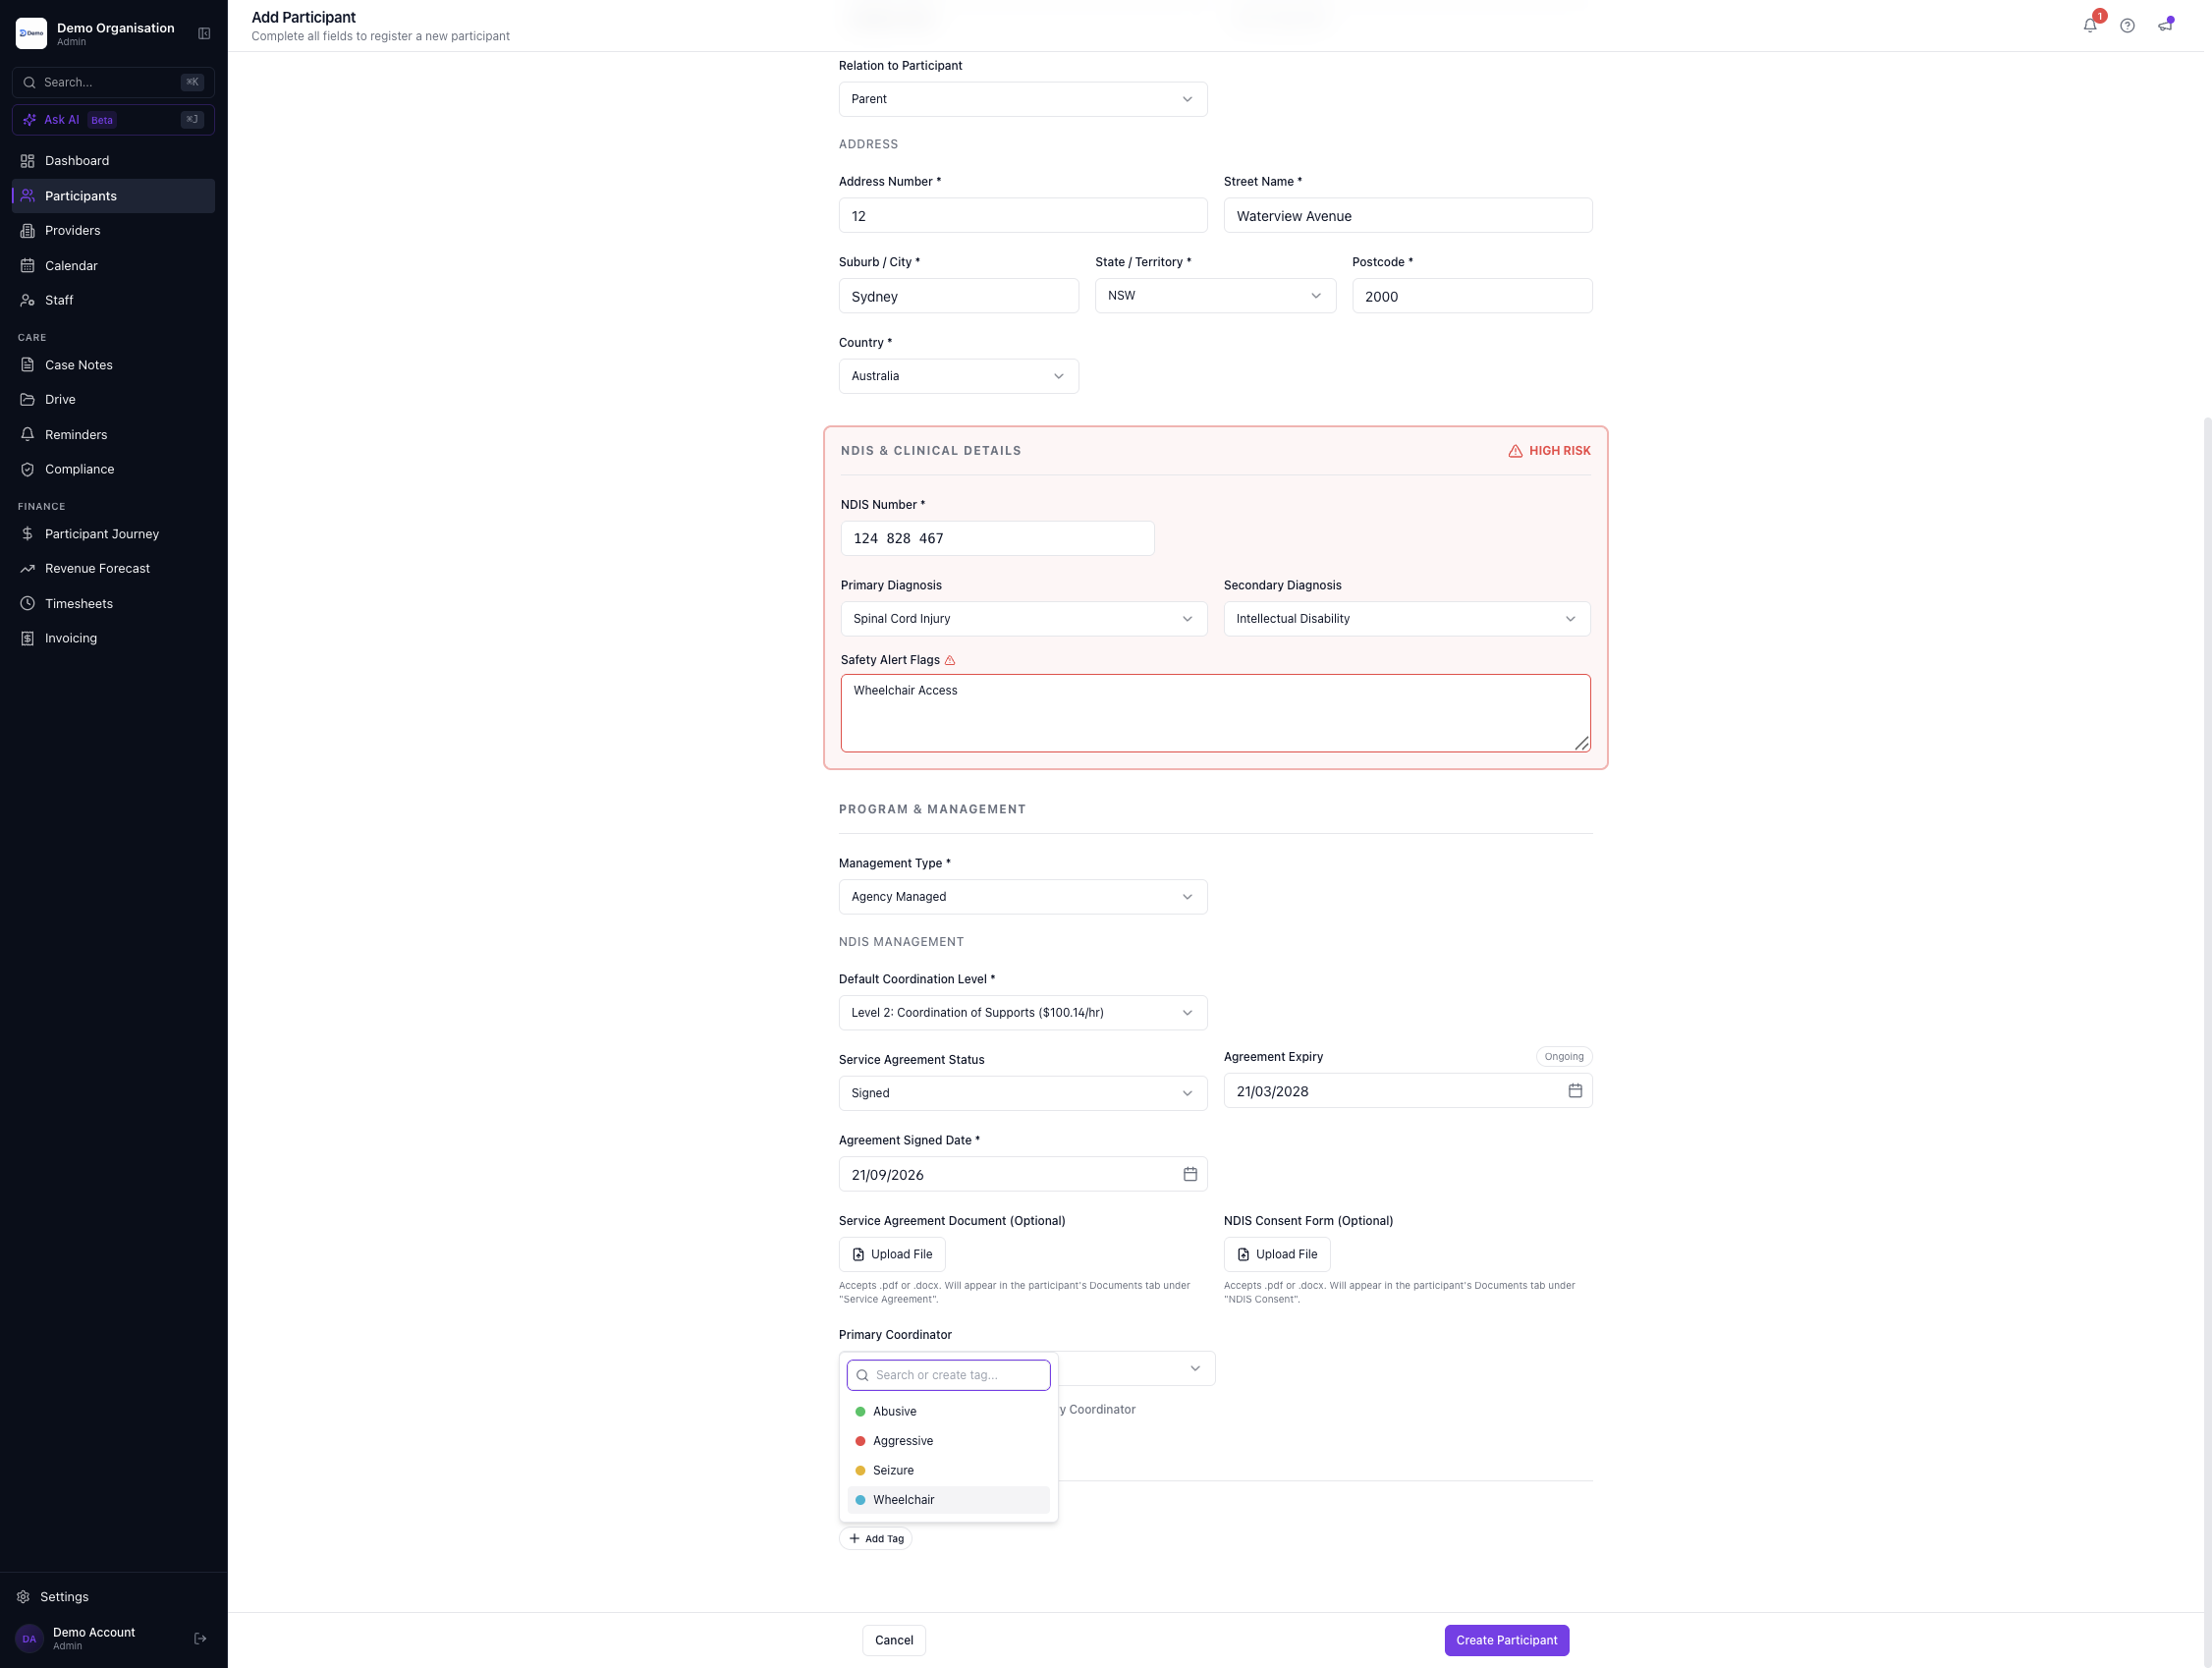Open the help question-mark icon
The width and height of the screenshot is (2212, 1668).
pos(2127,26)
